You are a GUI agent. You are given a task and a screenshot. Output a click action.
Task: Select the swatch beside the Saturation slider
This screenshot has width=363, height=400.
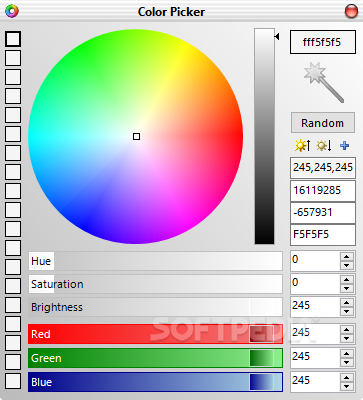coord(13,286)
